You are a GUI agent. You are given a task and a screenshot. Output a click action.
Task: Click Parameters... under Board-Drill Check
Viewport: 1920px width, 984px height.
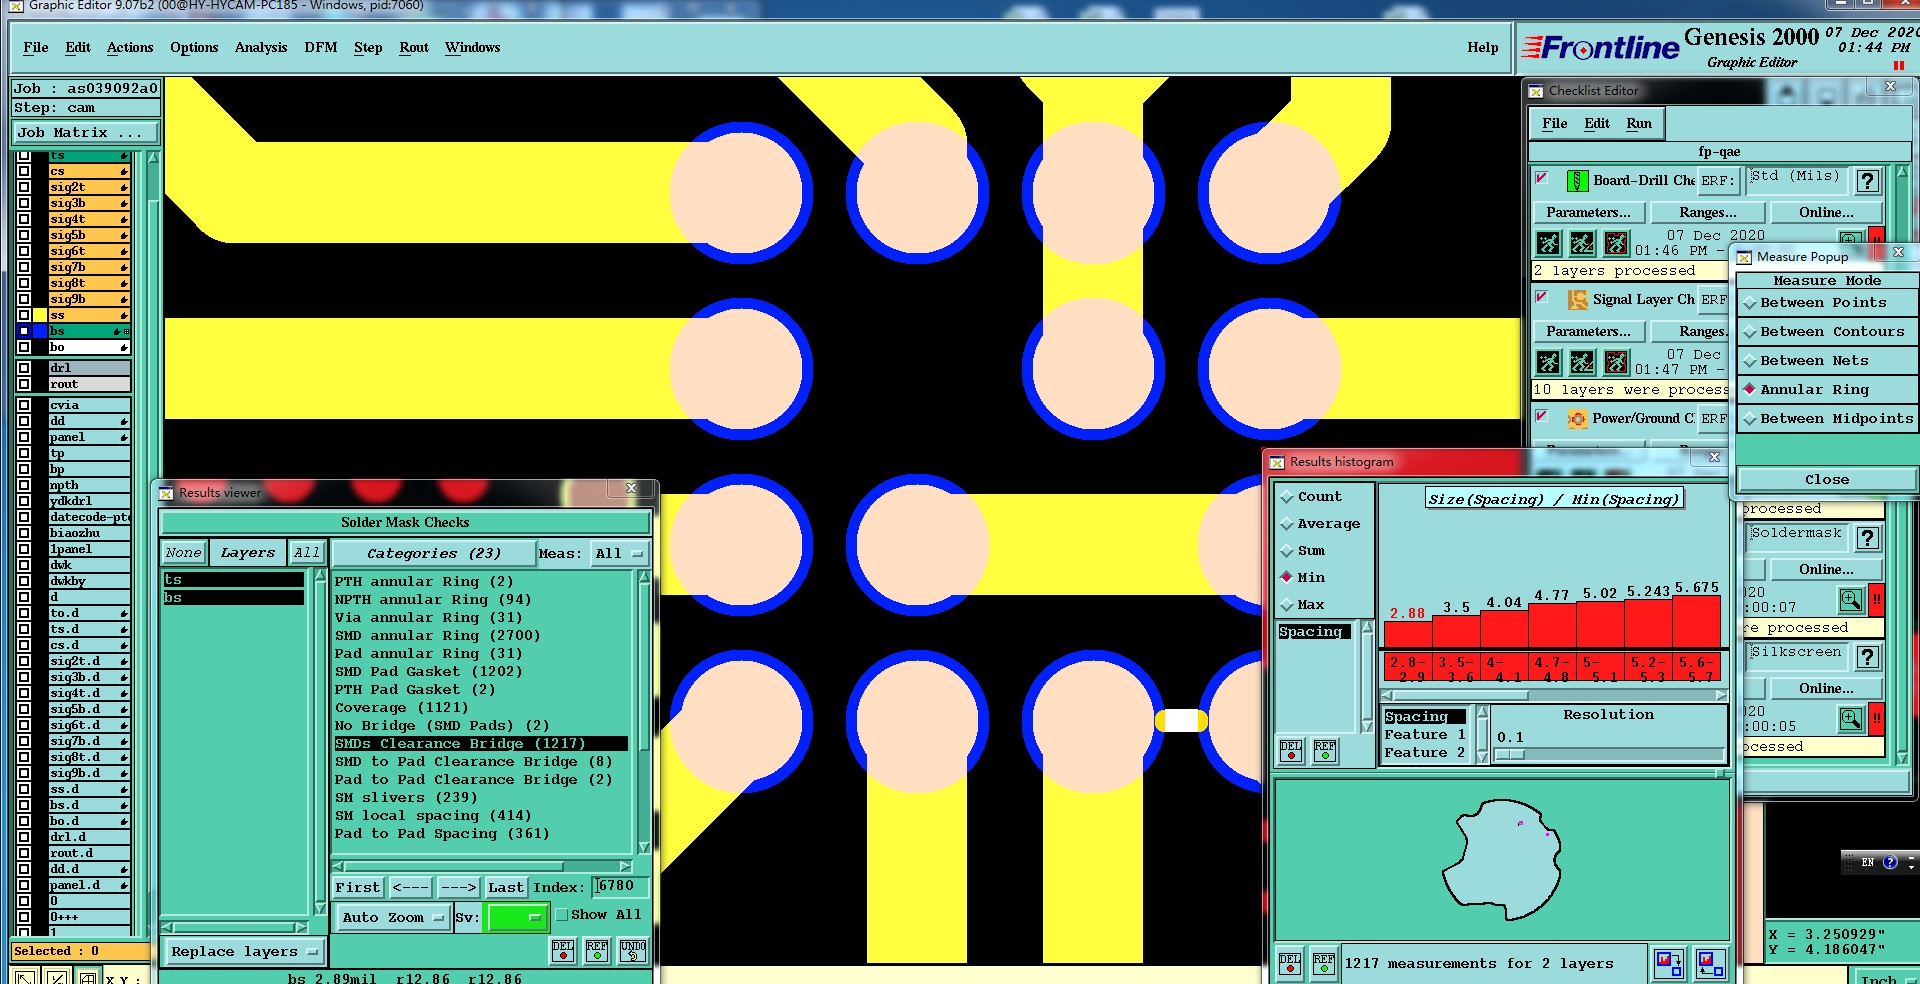click(x=1588, y=213)
